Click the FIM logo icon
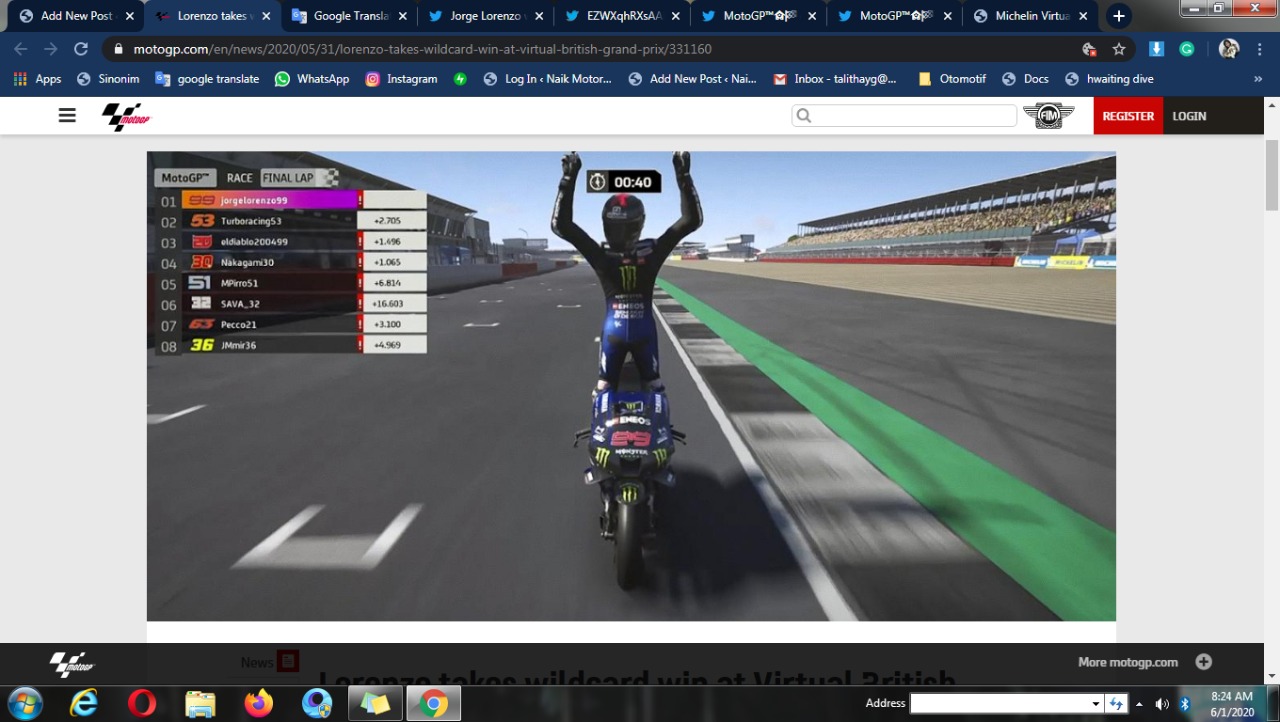This screenshot has width=1280, height=722. click(1048, 116)
